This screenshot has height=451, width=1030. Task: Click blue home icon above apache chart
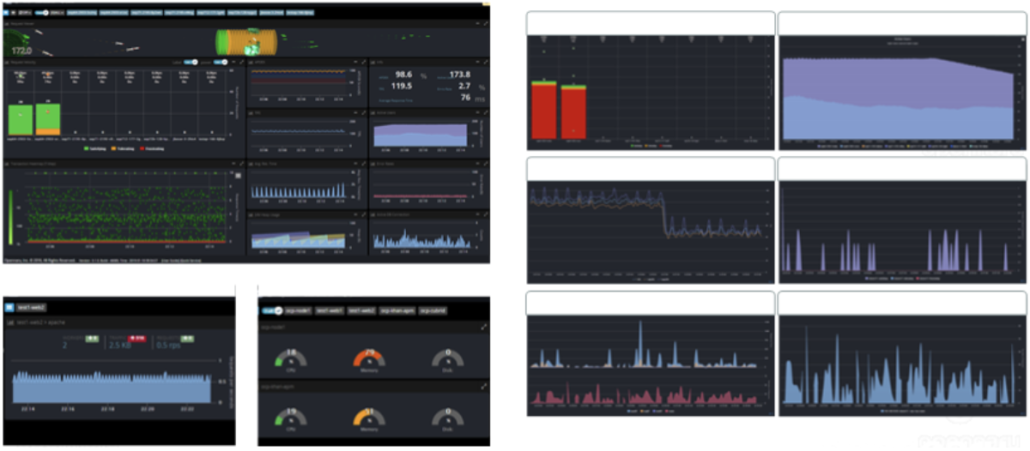point(9,308)
